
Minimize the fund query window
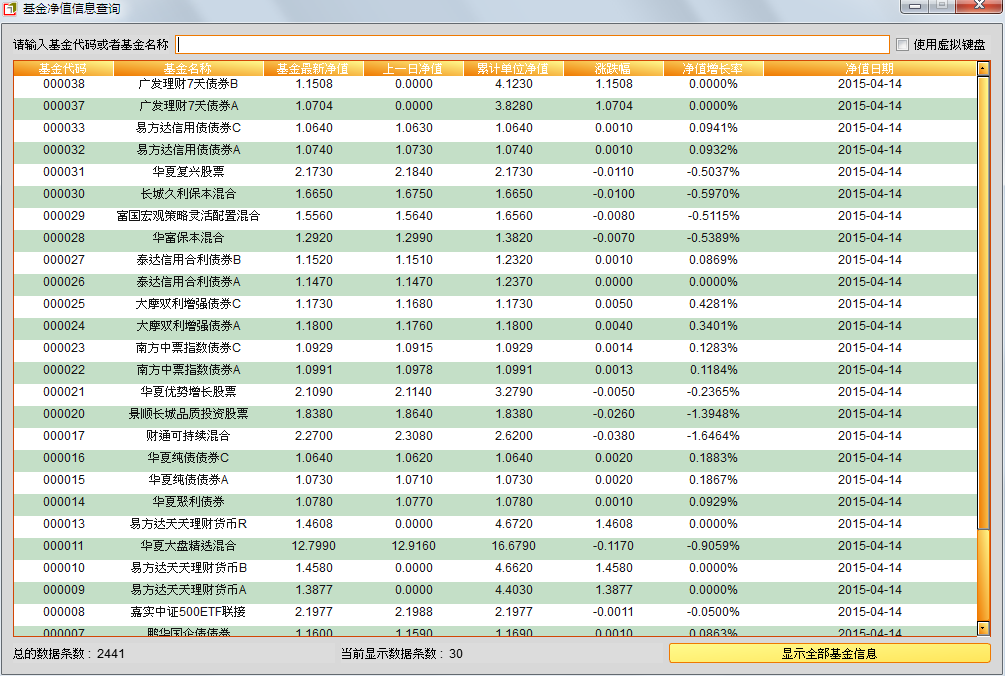(x=914, y=6)
